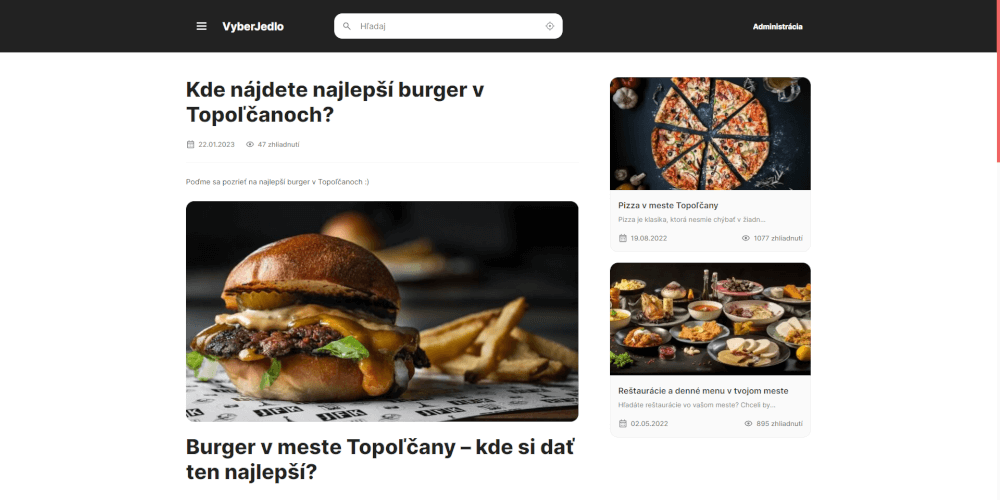Screen dimensions: 1000x500
Task: Click the eye icon beside 1077 zhliadnutí
Action: pyautogui.click(x=746, y=238)
